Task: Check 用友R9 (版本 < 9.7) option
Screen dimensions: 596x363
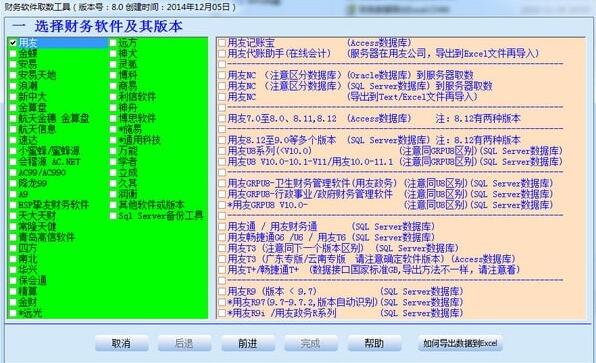Action: coord(222,292)
